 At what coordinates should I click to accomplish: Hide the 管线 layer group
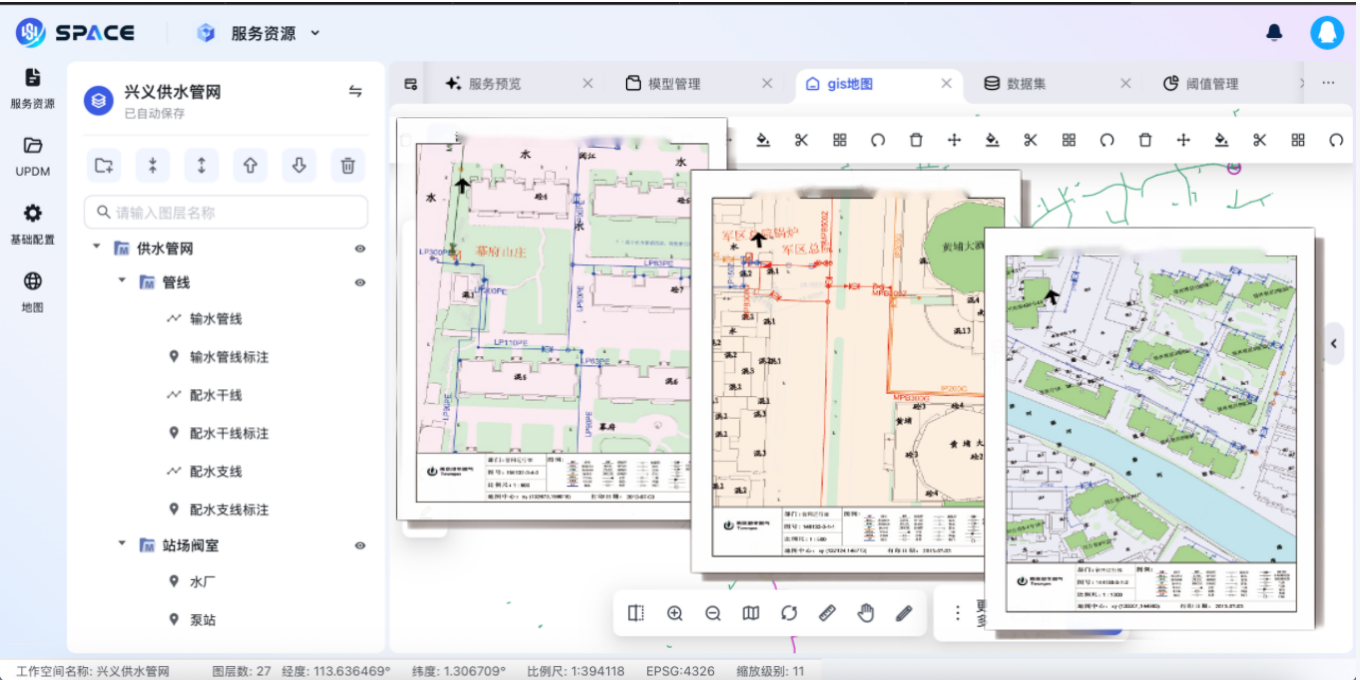360,283
